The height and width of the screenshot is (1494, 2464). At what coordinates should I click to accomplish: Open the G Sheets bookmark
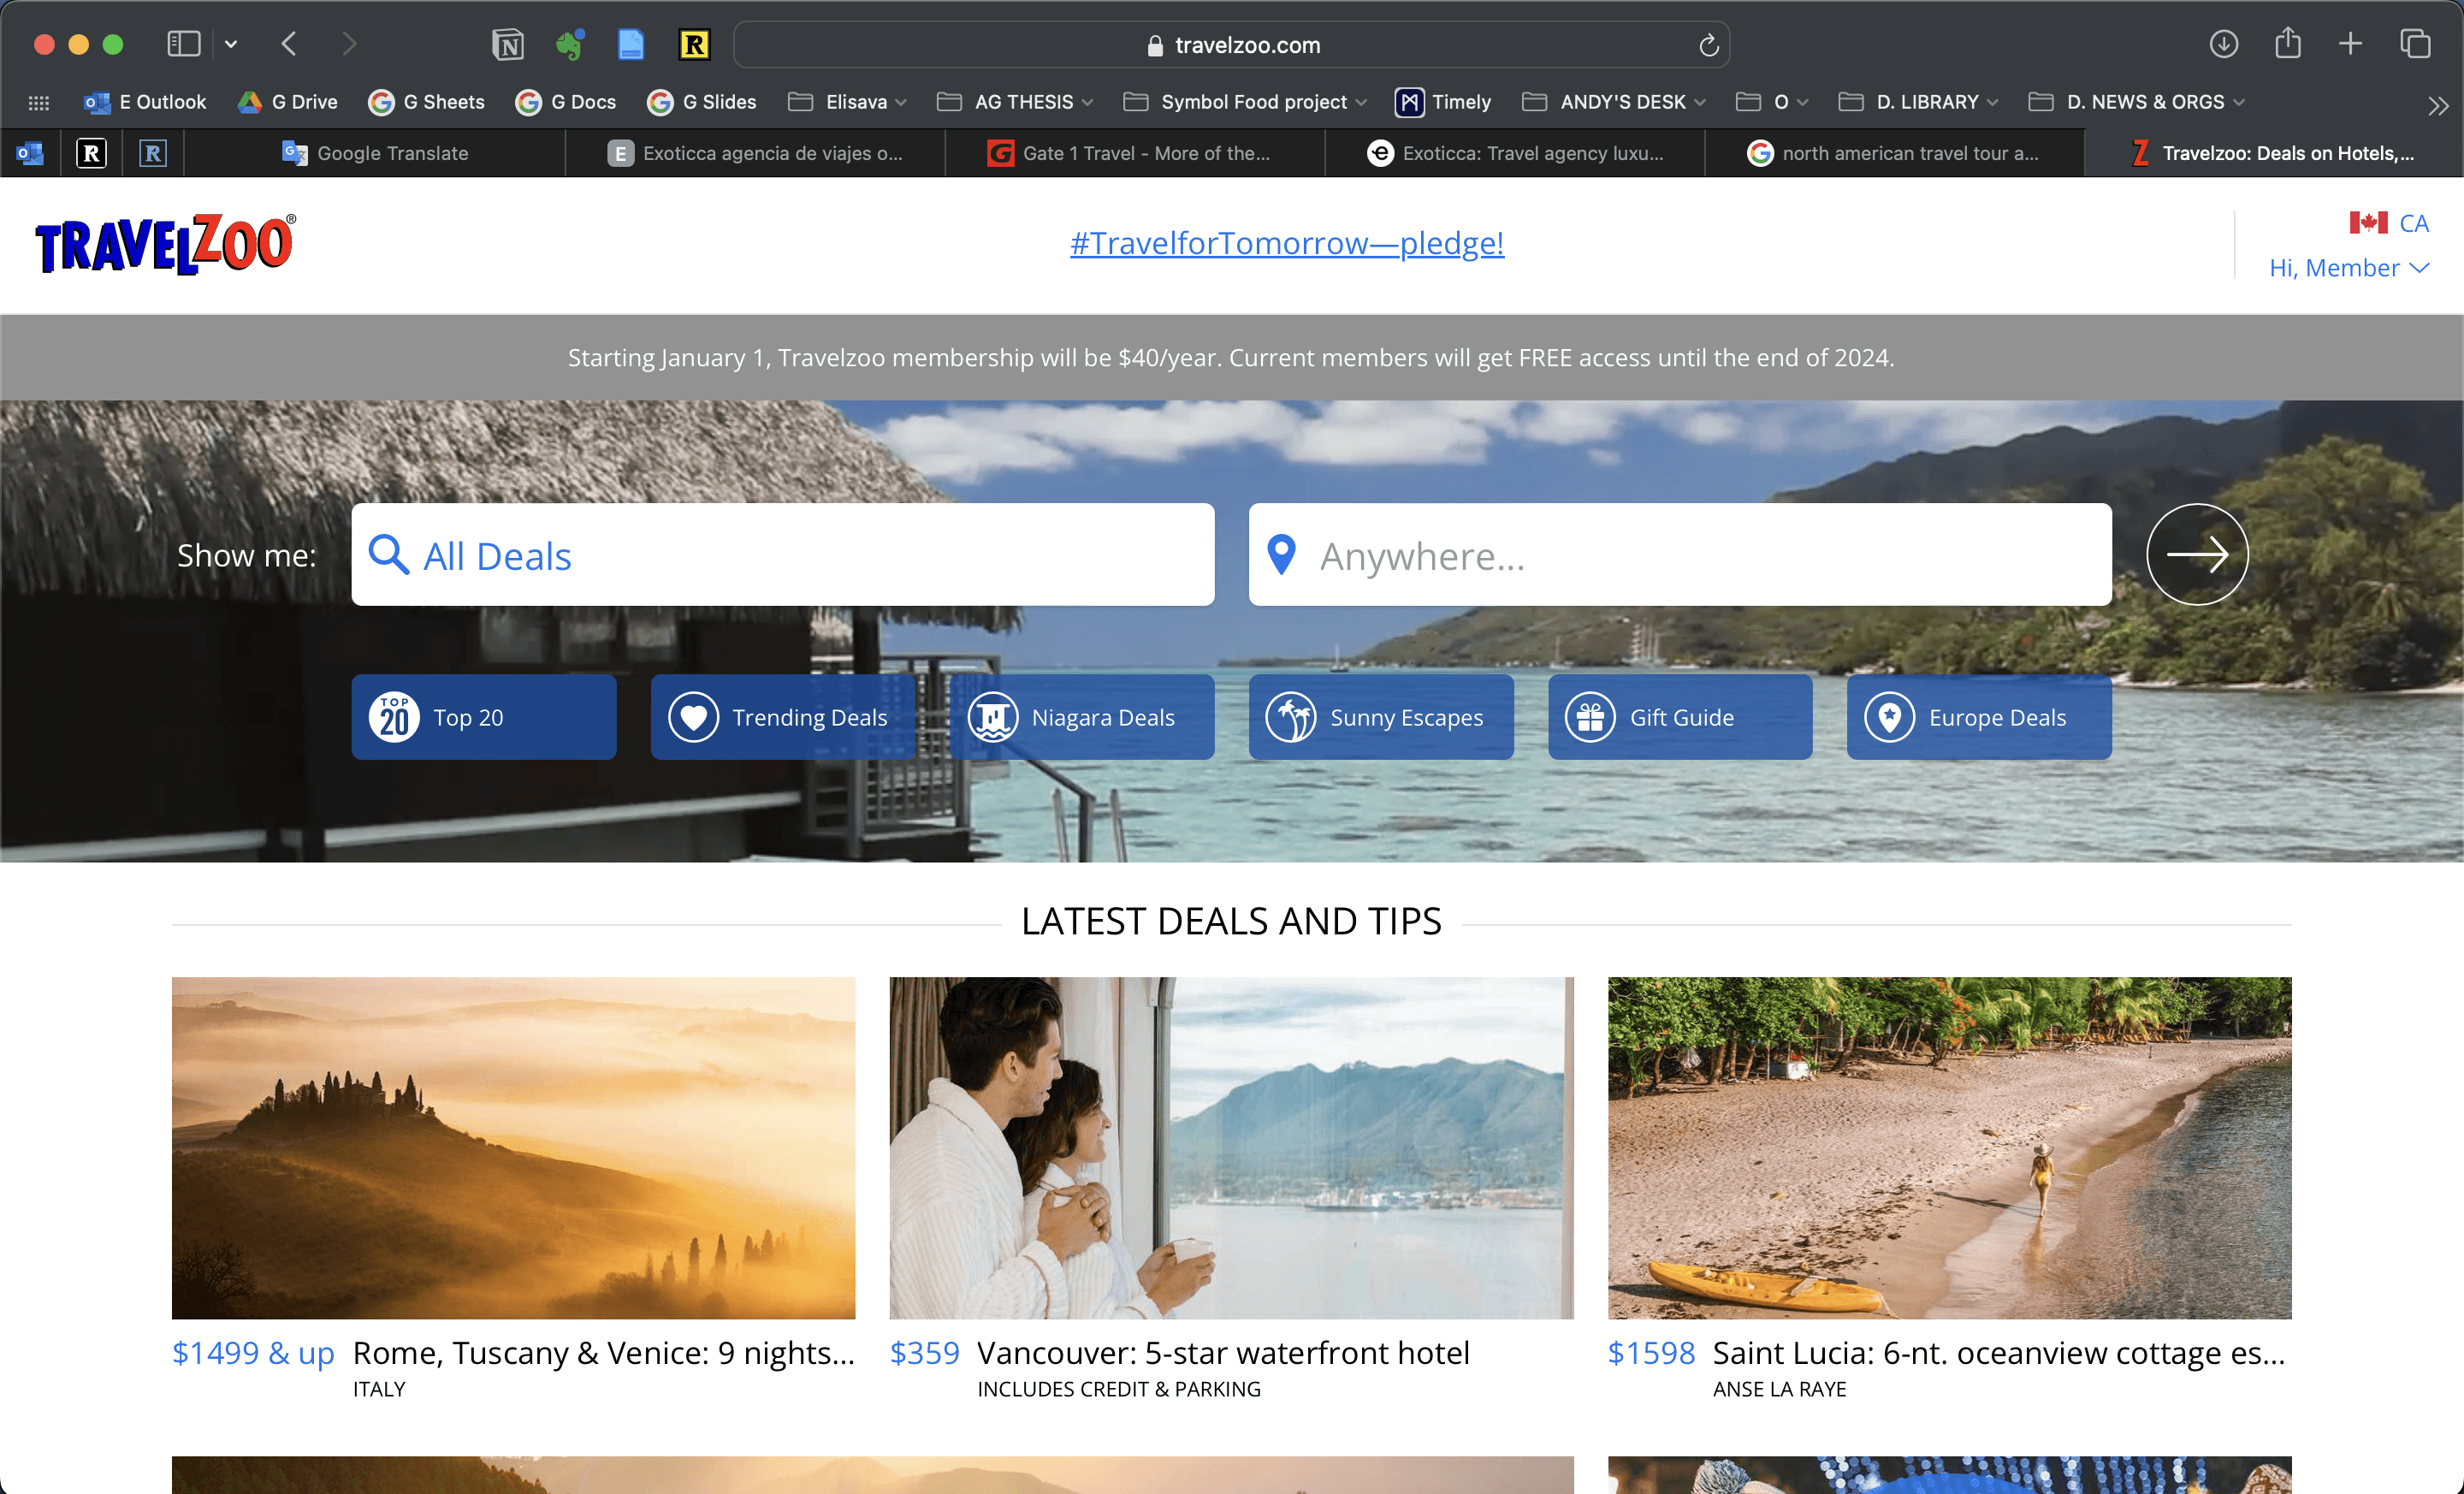[426, 102]
